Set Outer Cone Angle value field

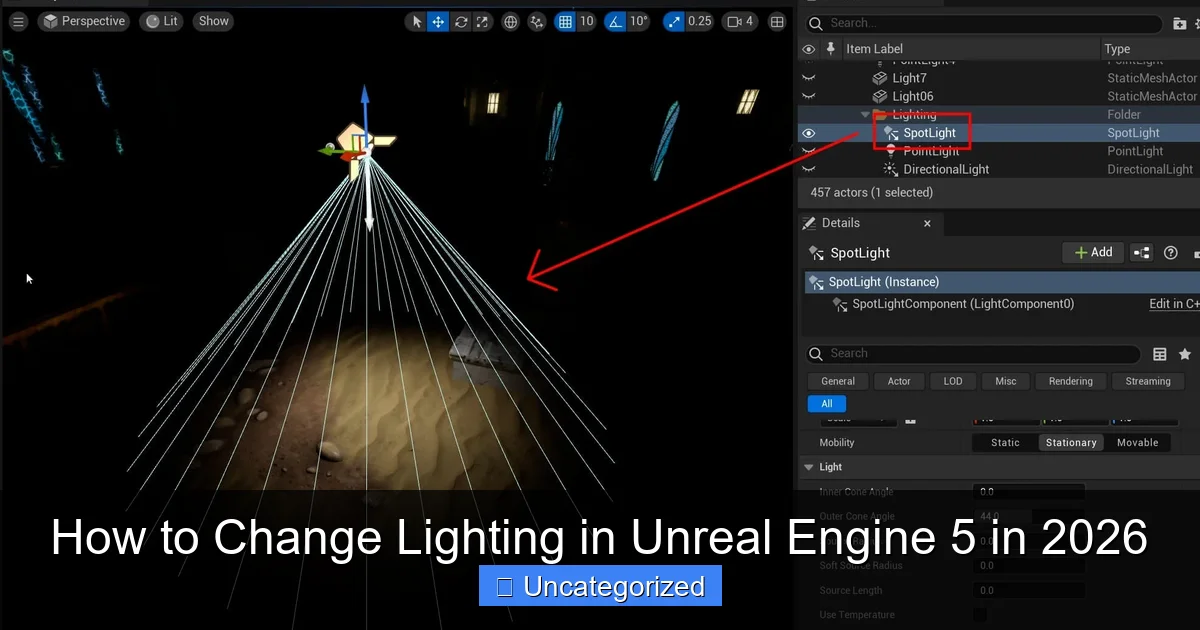1028,516
